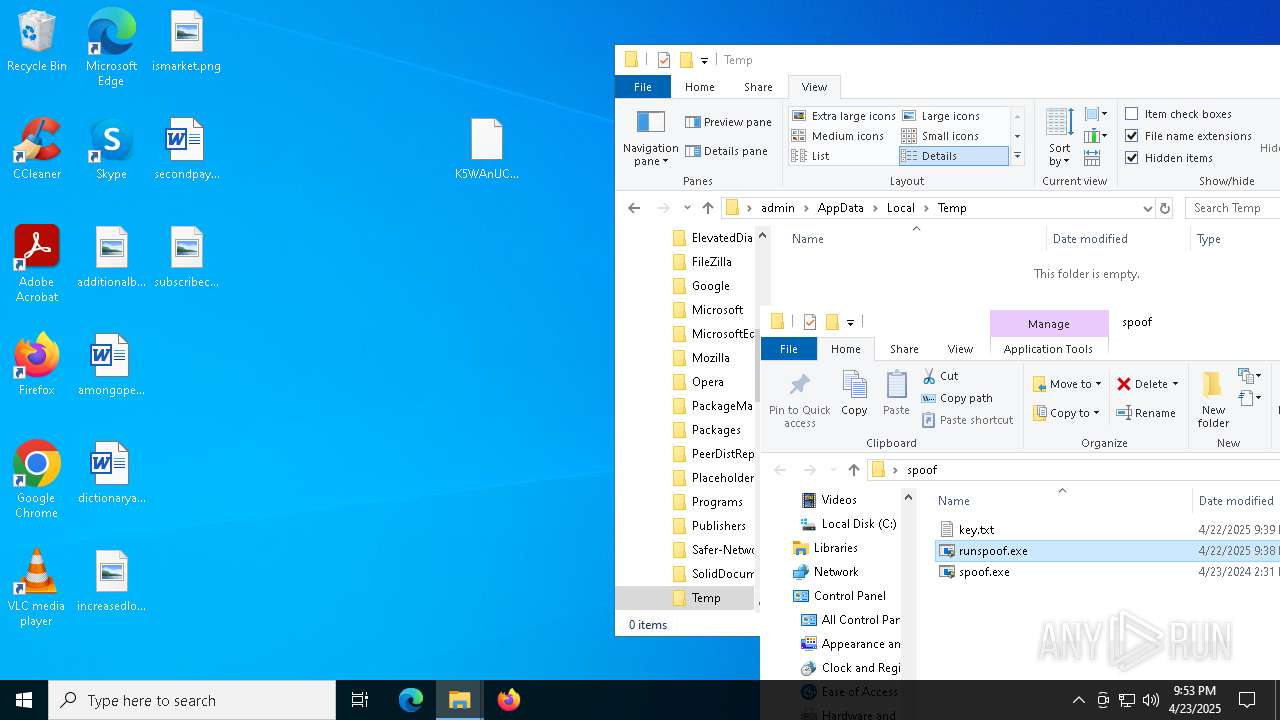Click the Navigation pane button in Temp window
The width and height of the screenshot is (1280, 720).
[650, 138]
